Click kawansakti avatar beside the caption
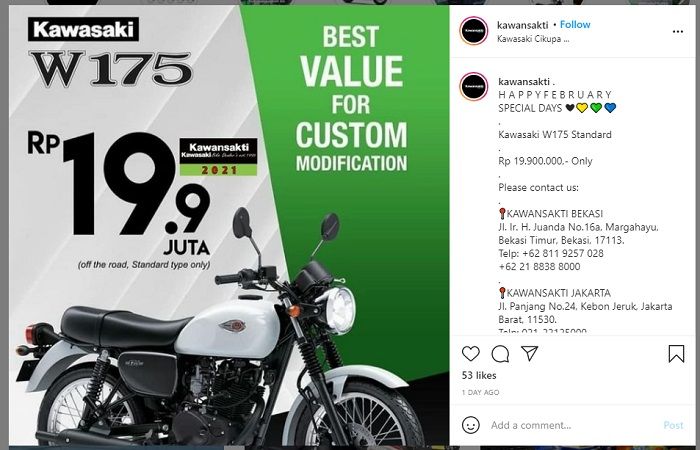The height and width of the screenshot is (450, 700). point(474,87)
